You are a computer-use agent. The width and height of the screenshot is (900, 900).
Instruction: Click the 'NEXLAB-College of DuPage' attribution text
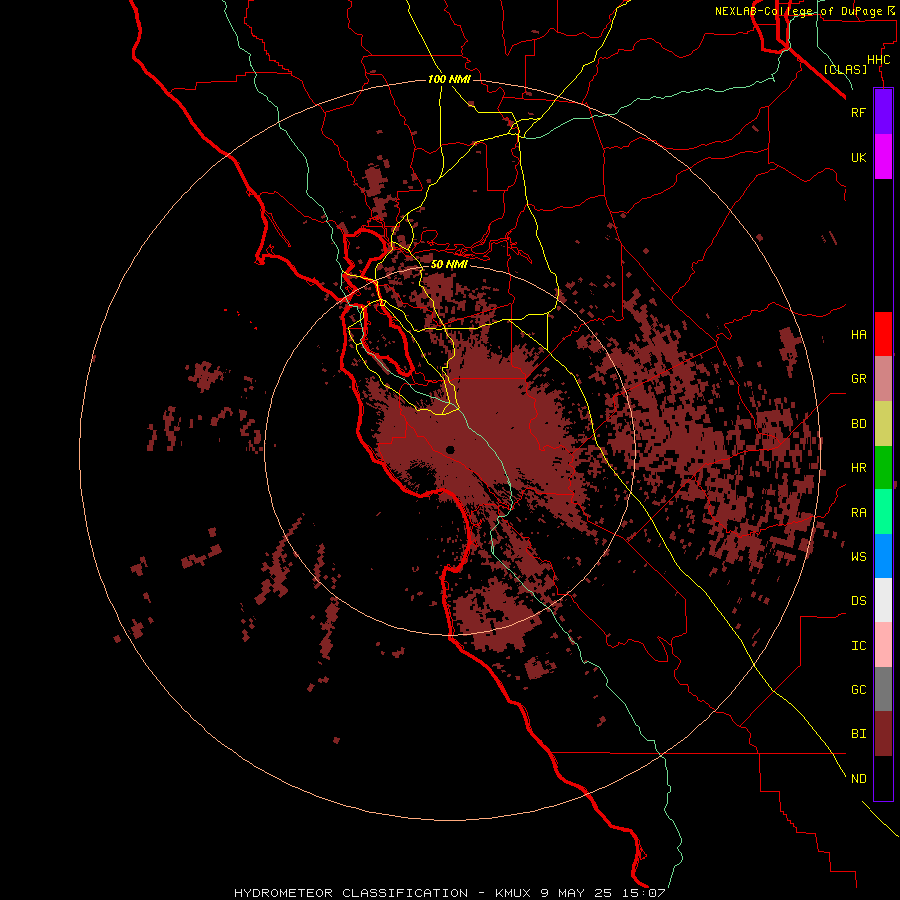click(800, 11)
